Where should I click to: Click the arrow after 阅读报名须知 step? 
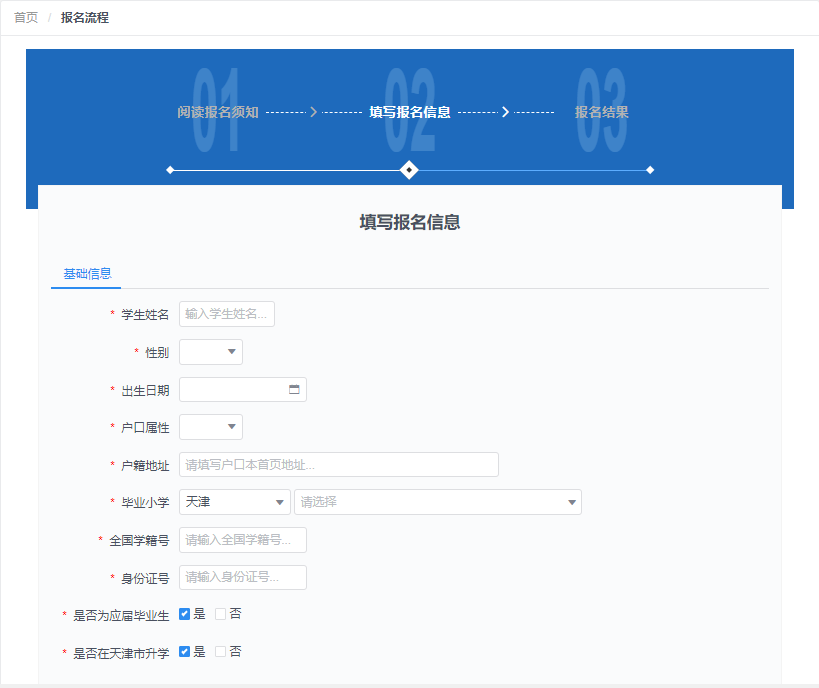(x=314, y=112)
